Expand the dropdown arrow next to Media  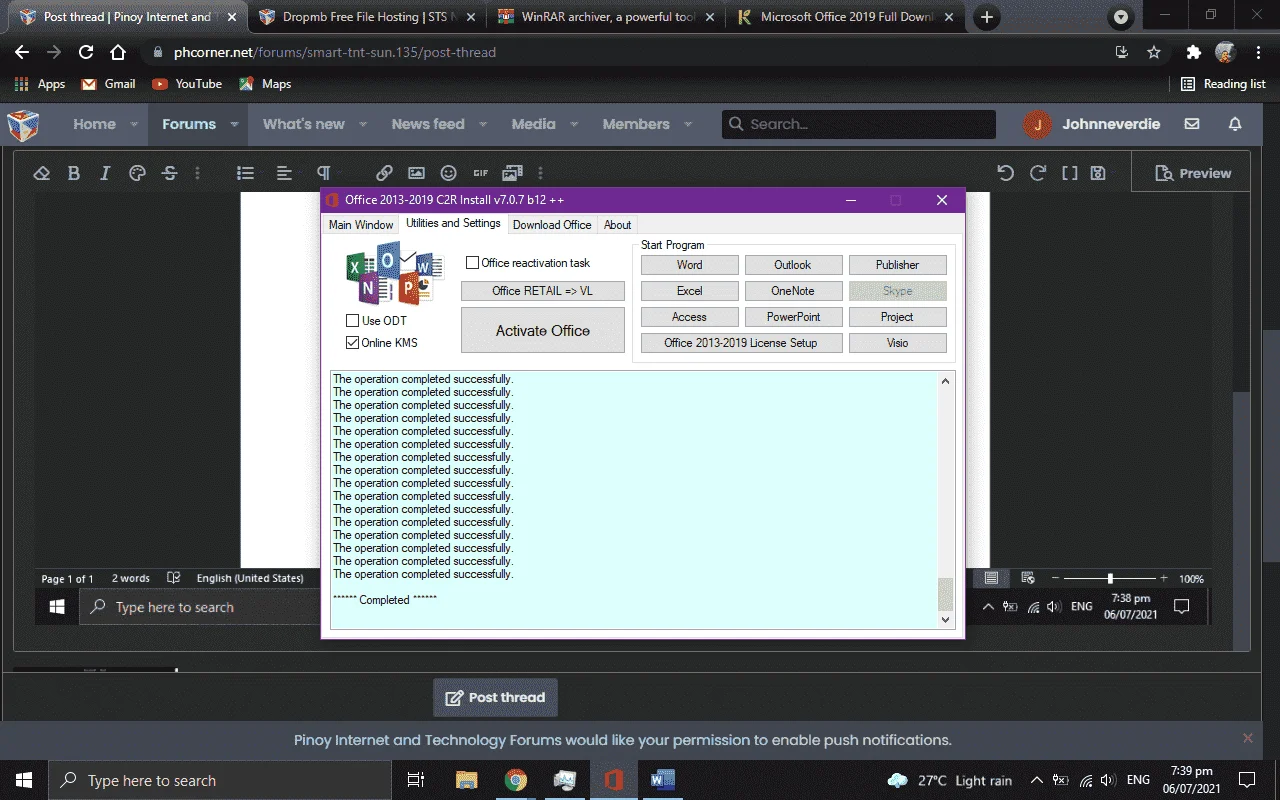(x=574, y=125)
